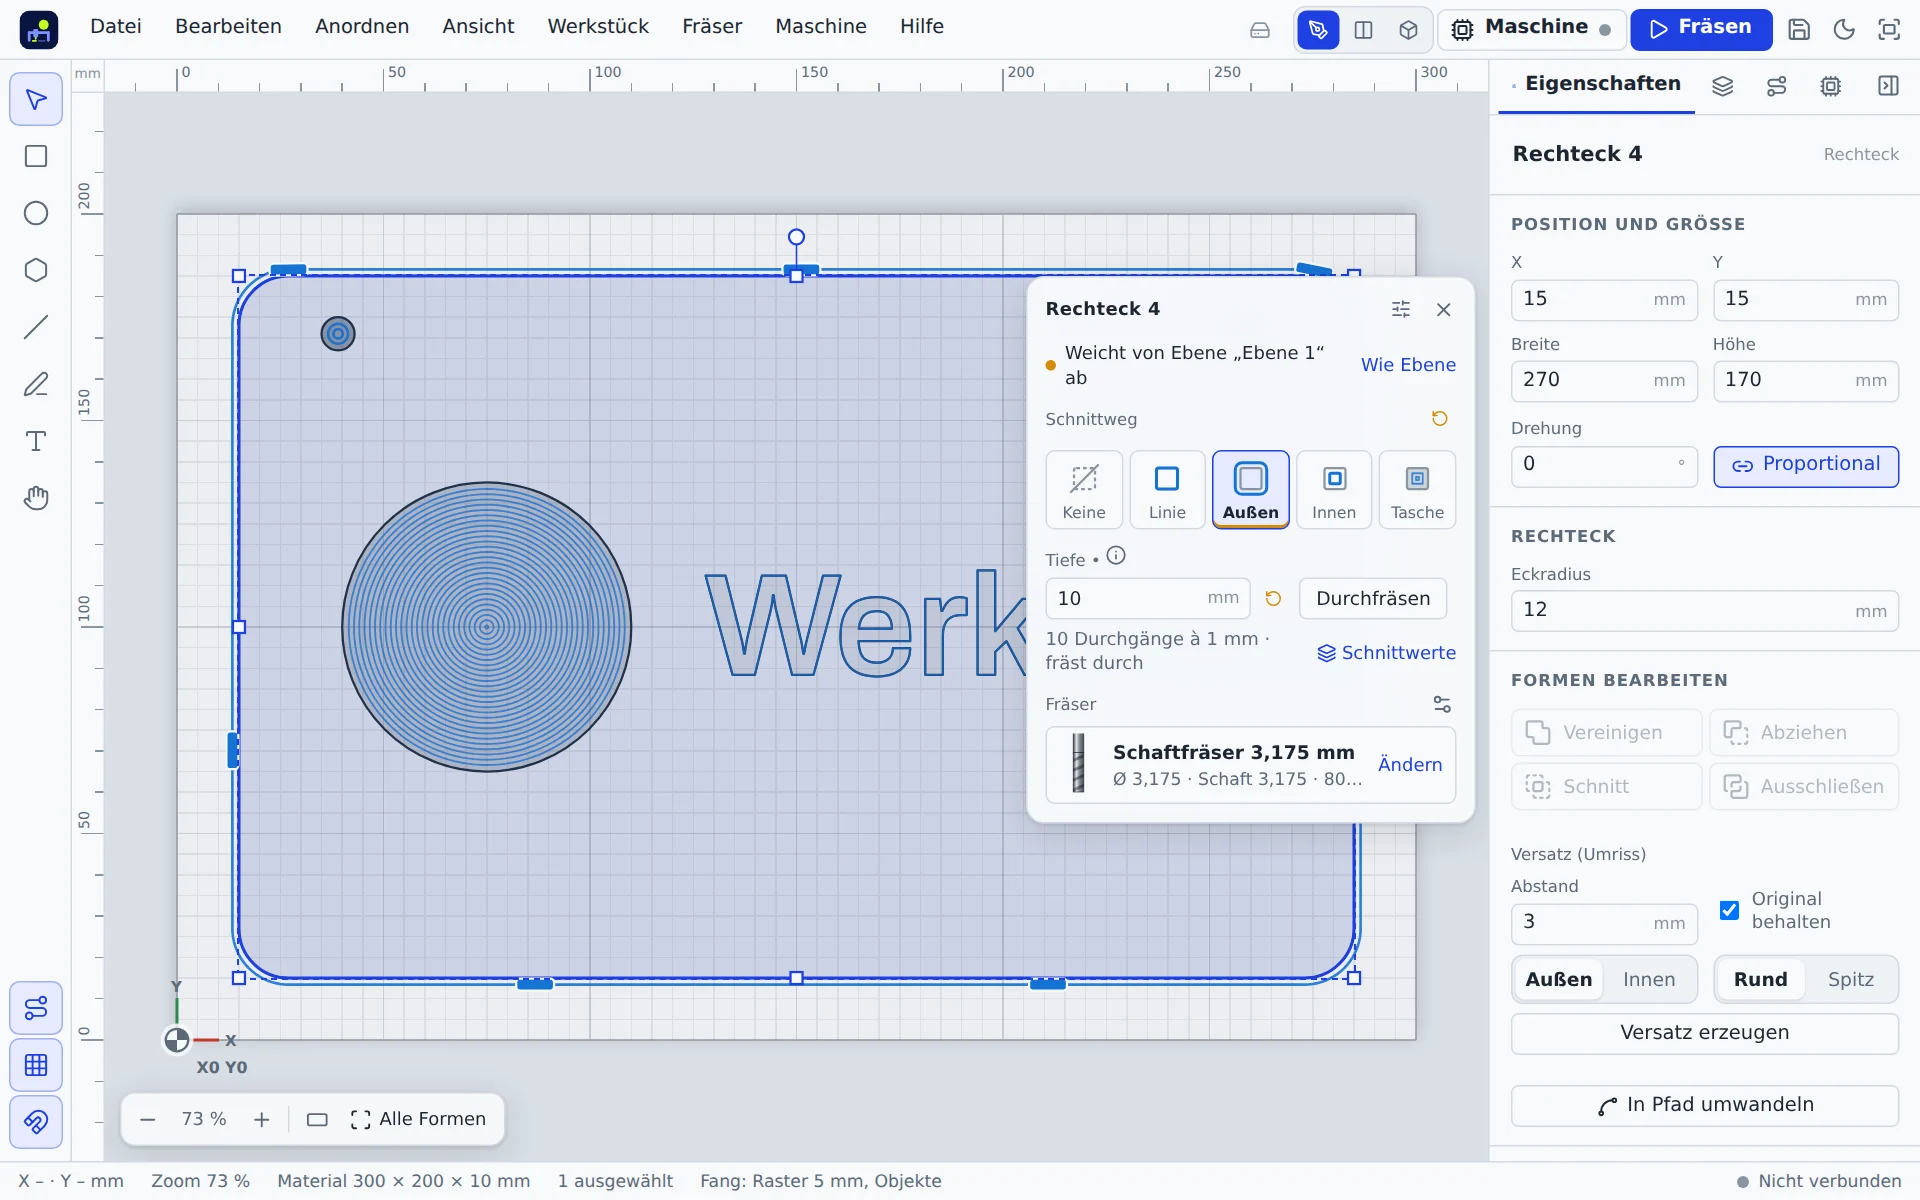The height and width of the screenshot is (1200, 1920).
Task: Select the freehand pencil tool
Action: click(x=36, y=384)
